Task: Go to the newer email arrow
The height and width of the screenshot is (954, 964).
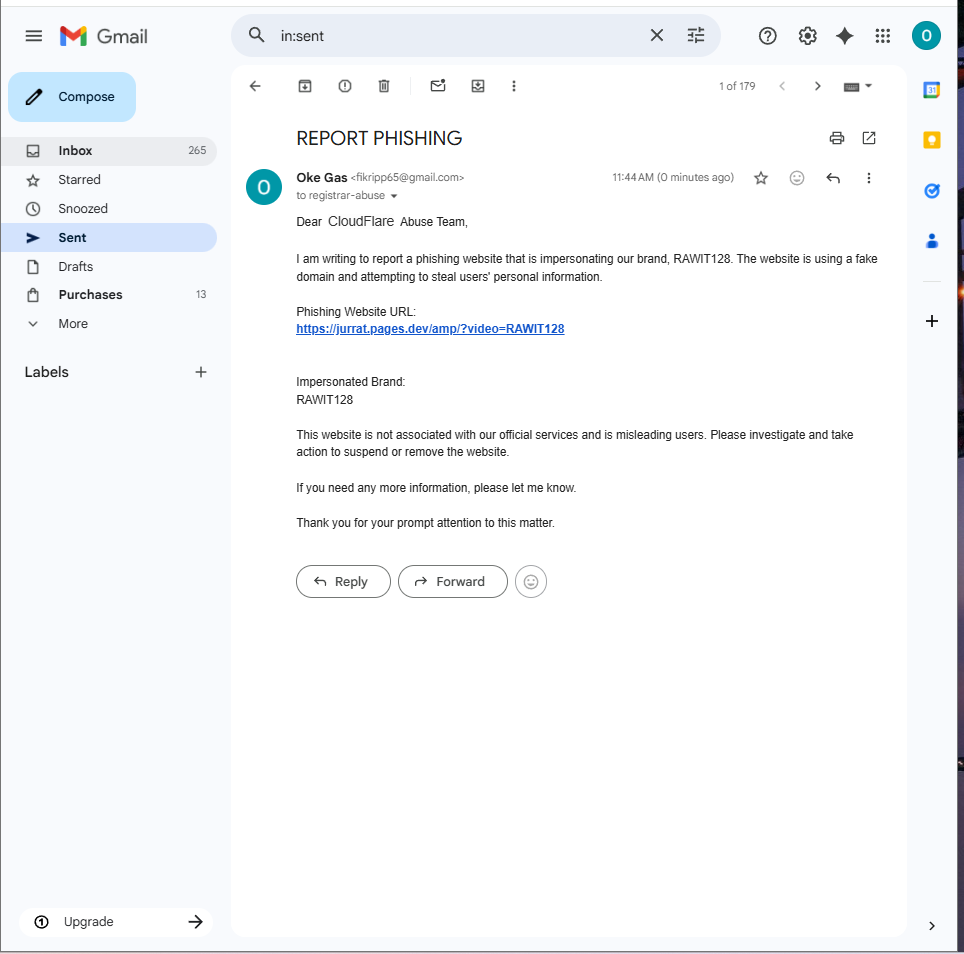Action: click(782, 86)
